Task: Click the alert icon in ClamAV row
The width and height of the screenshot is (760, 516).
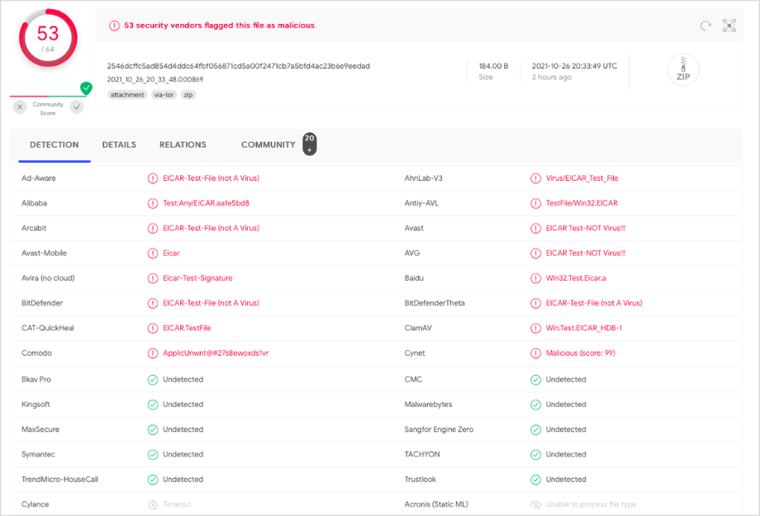Action: click(536, 328)
